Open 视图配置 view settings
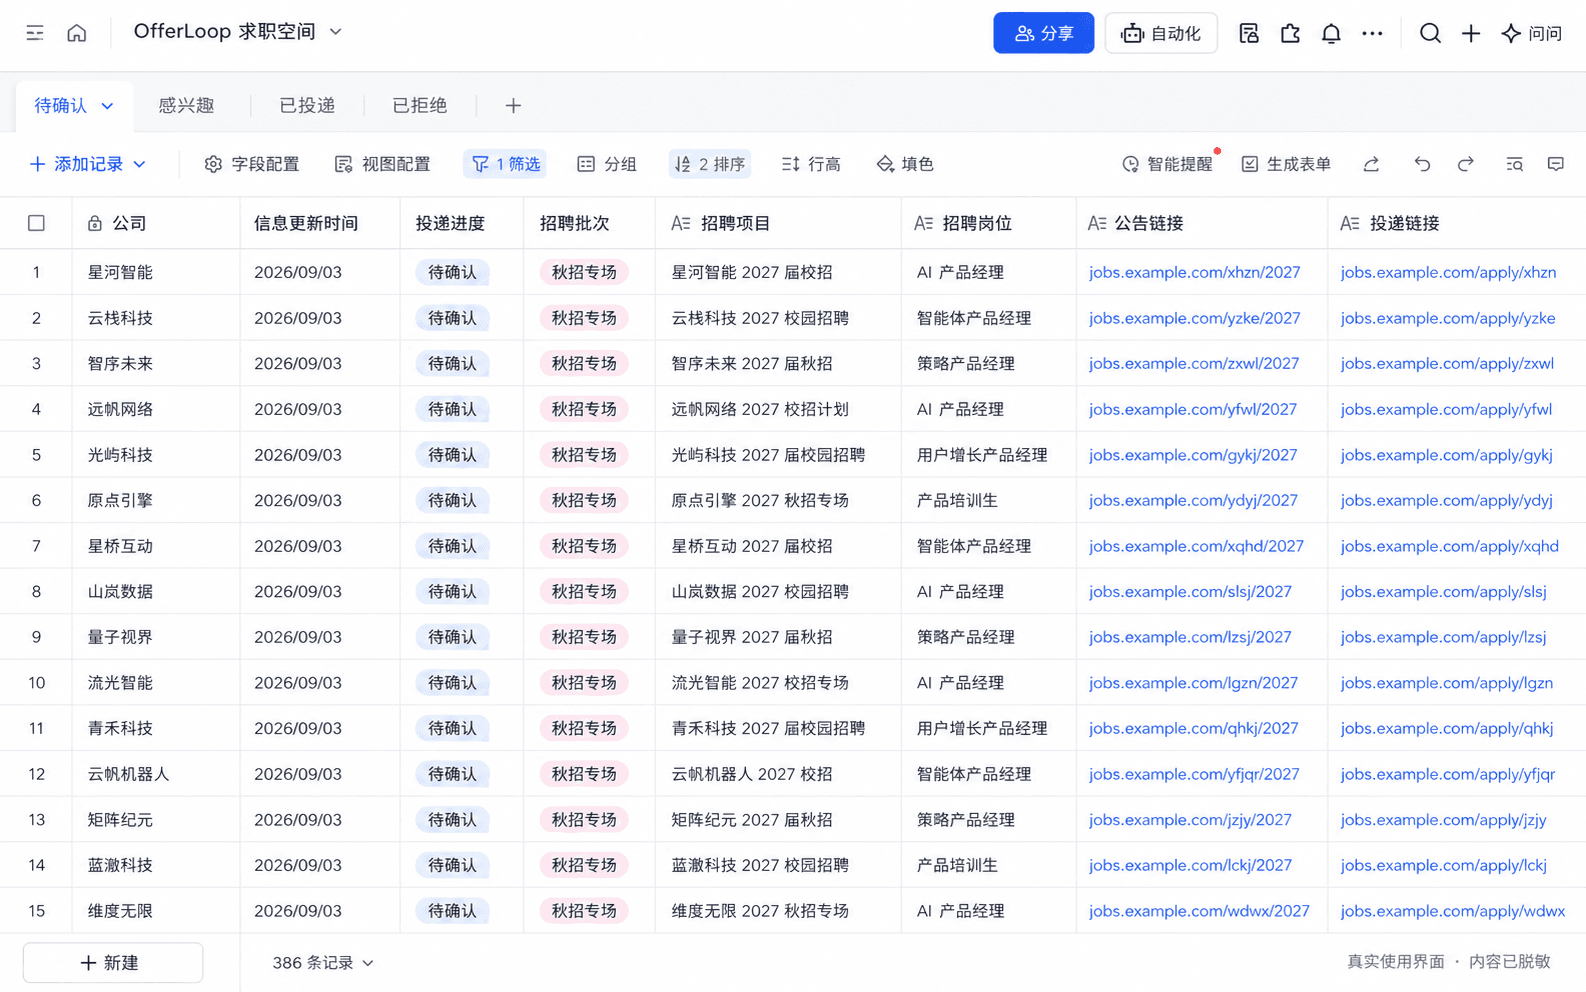This screenshot has width=1586, height=992. click(x=383, y=164)
